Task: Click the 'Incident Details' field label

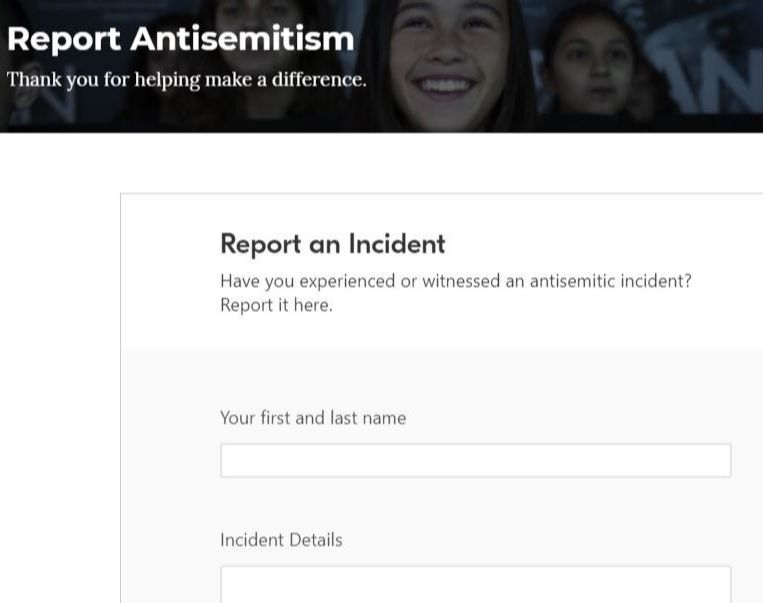Action: [x=281, y=540]
